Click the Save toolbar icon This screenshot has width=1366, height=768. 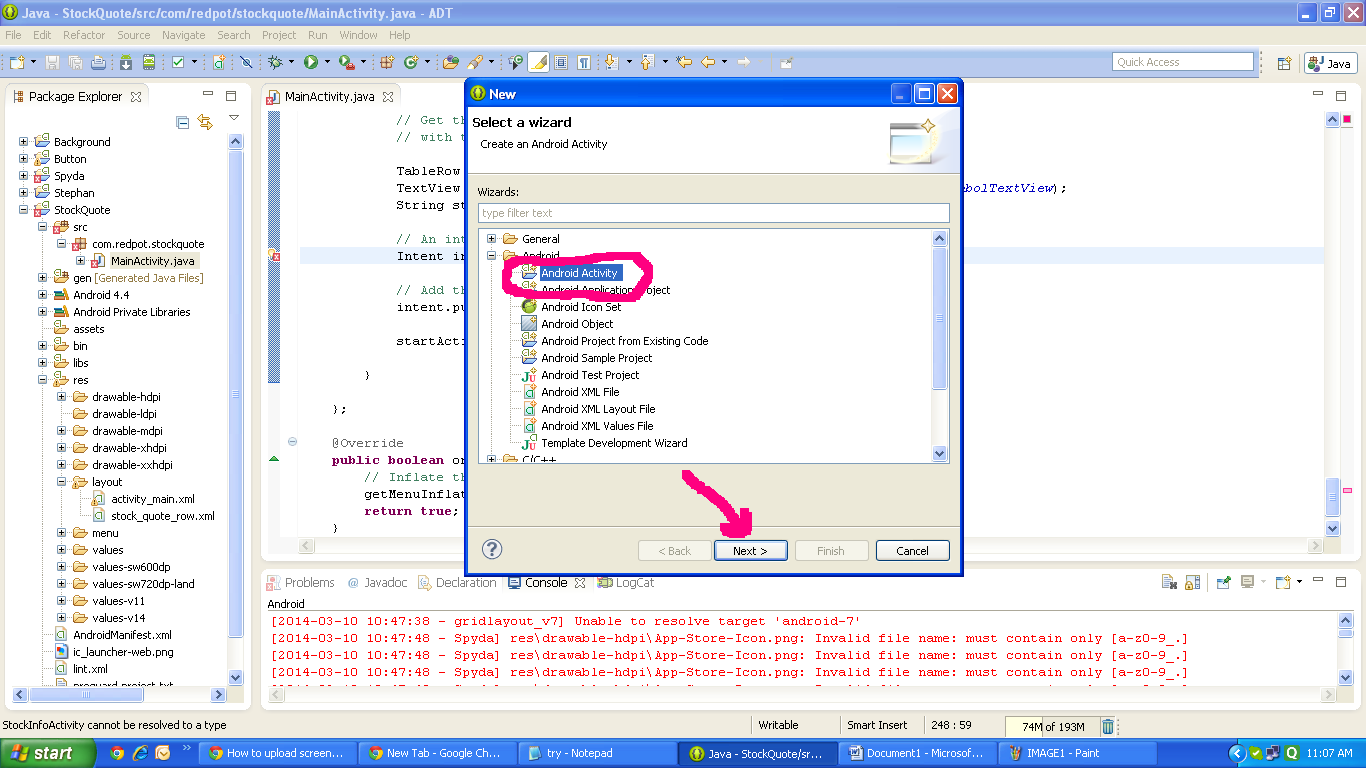54,62
